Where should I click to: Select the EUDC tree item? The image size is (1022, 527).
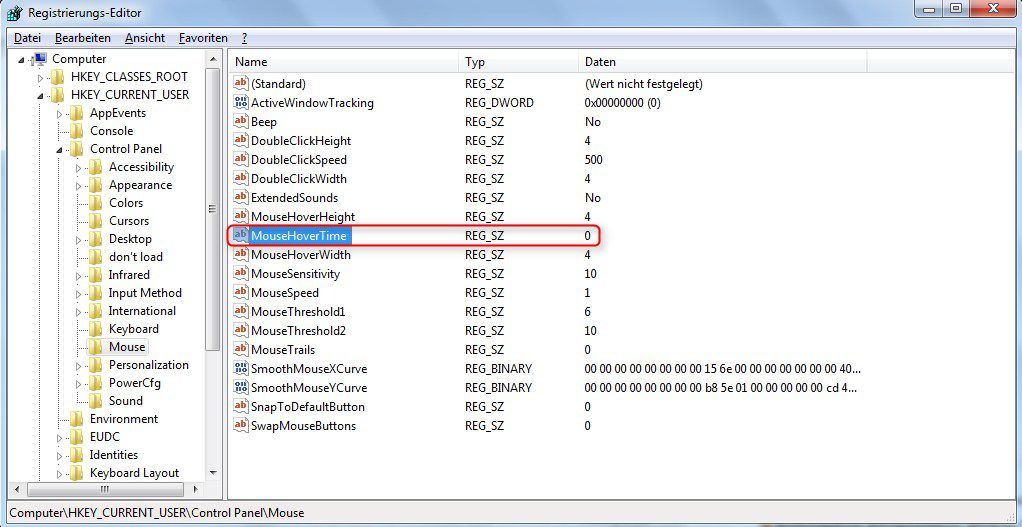coord(104,437)
